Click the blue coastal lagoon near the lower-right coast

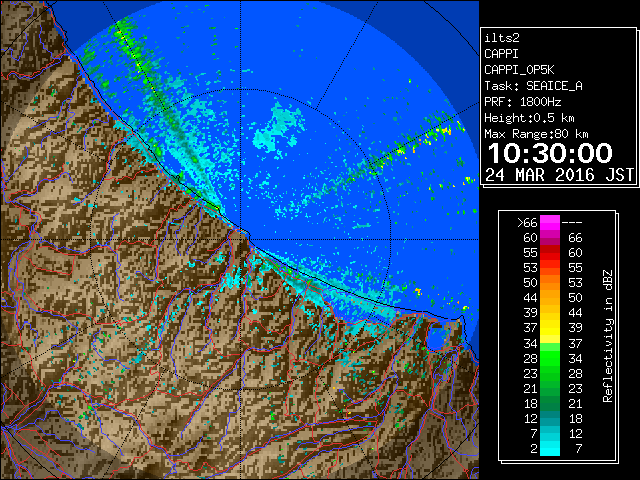point(435,338)
